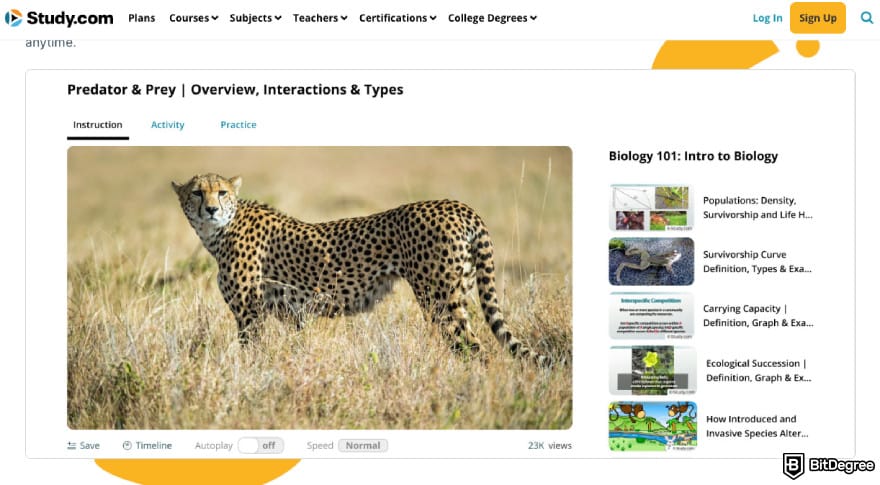Open Survivorship Curve frog thumbnail
880x485 pixels.
[651, 262]
